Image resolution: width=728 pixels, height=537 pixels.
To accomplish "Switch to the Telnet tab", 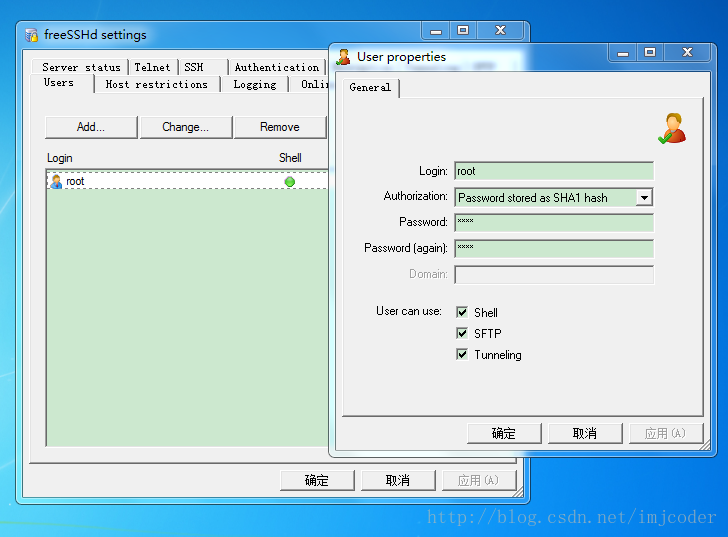I will 153,67.
